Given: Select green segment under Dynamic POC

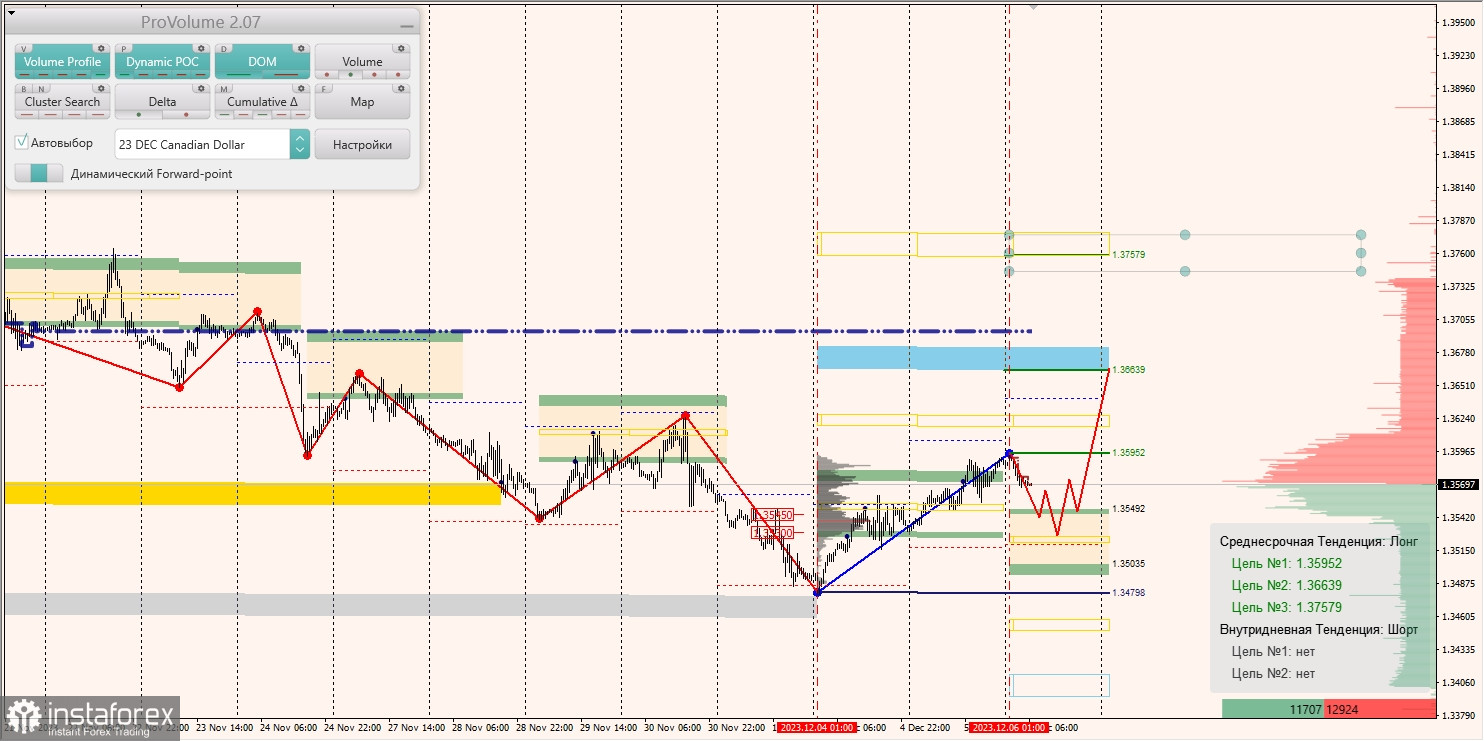Looking at the screenshot, I should pos(124,75).
